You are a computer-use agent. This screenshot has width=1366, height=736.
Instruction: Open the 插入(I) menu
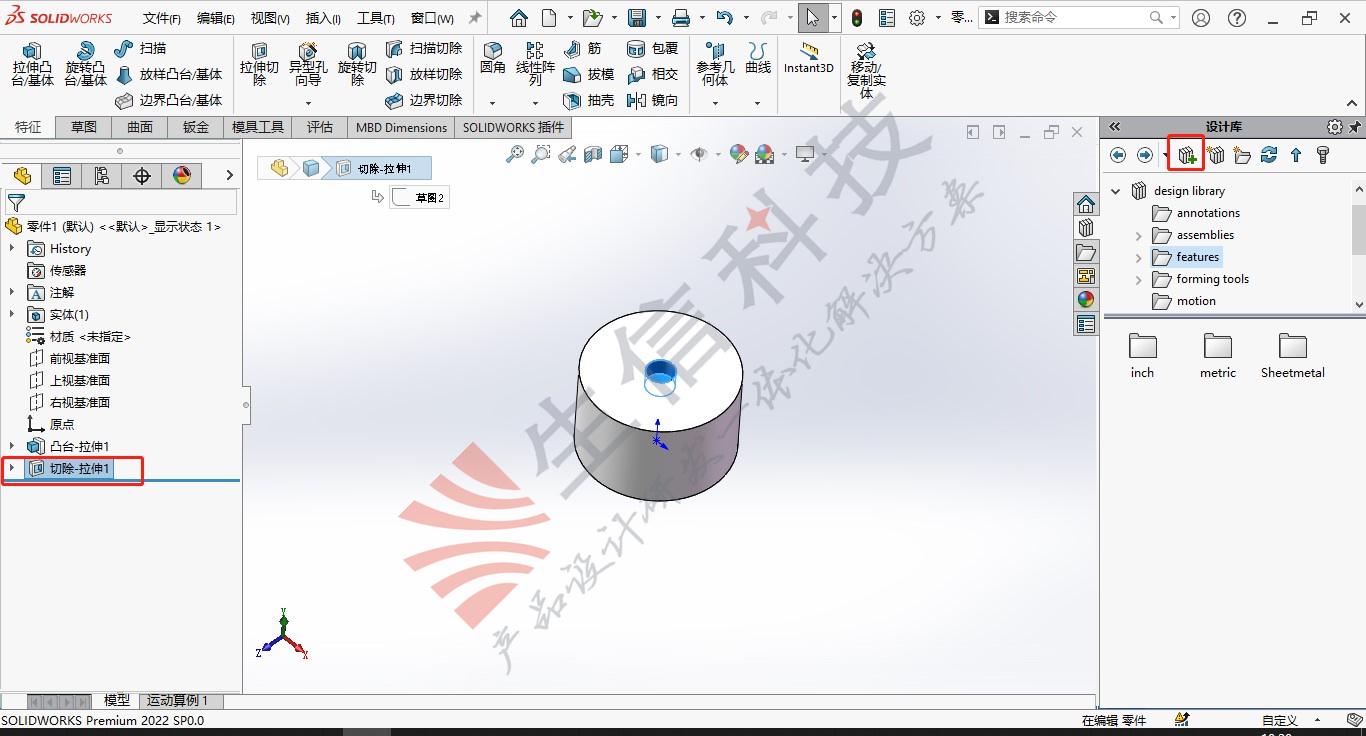(323, 18)
